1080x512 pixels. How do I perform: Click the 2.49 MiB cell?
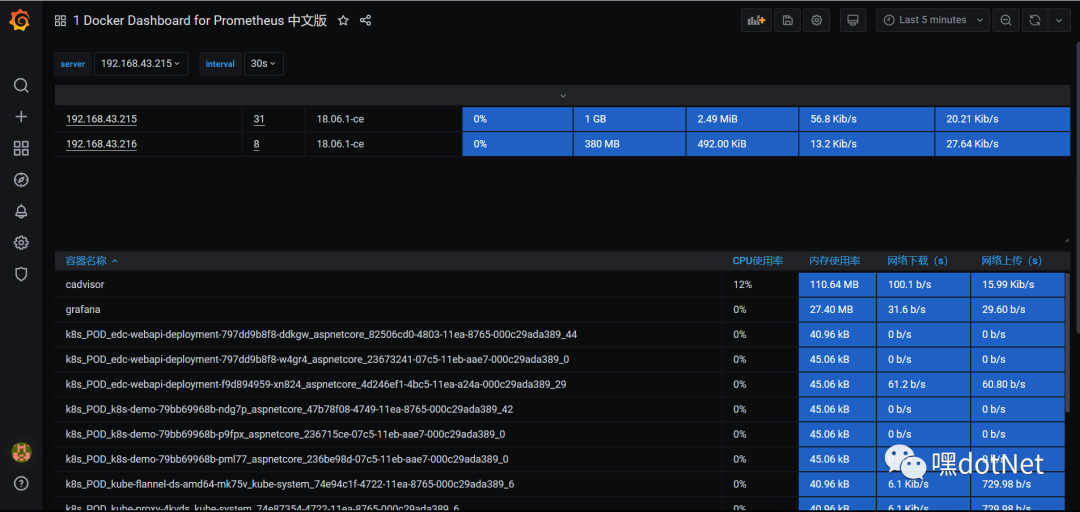click(742, 119)
